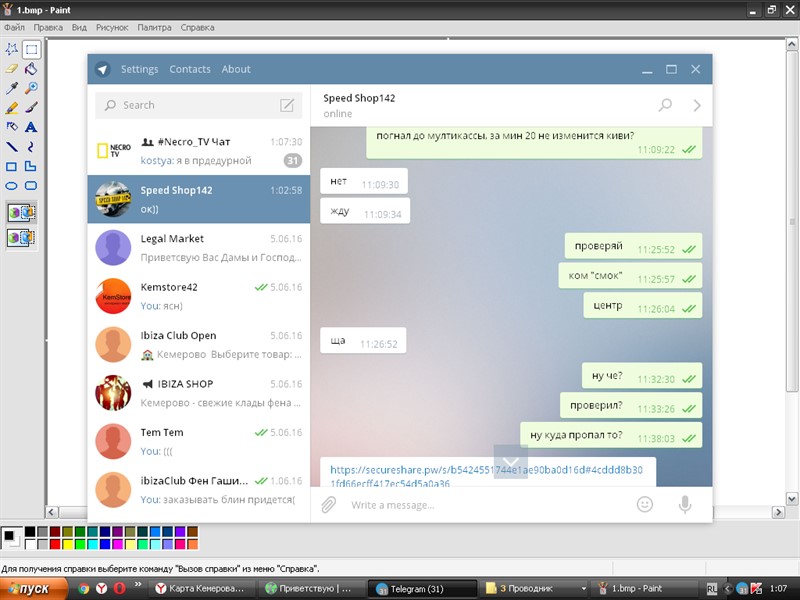Open the IBIZA SHOP channel
800x600 pixels.
pyautogui.click(x=198, y=393)
